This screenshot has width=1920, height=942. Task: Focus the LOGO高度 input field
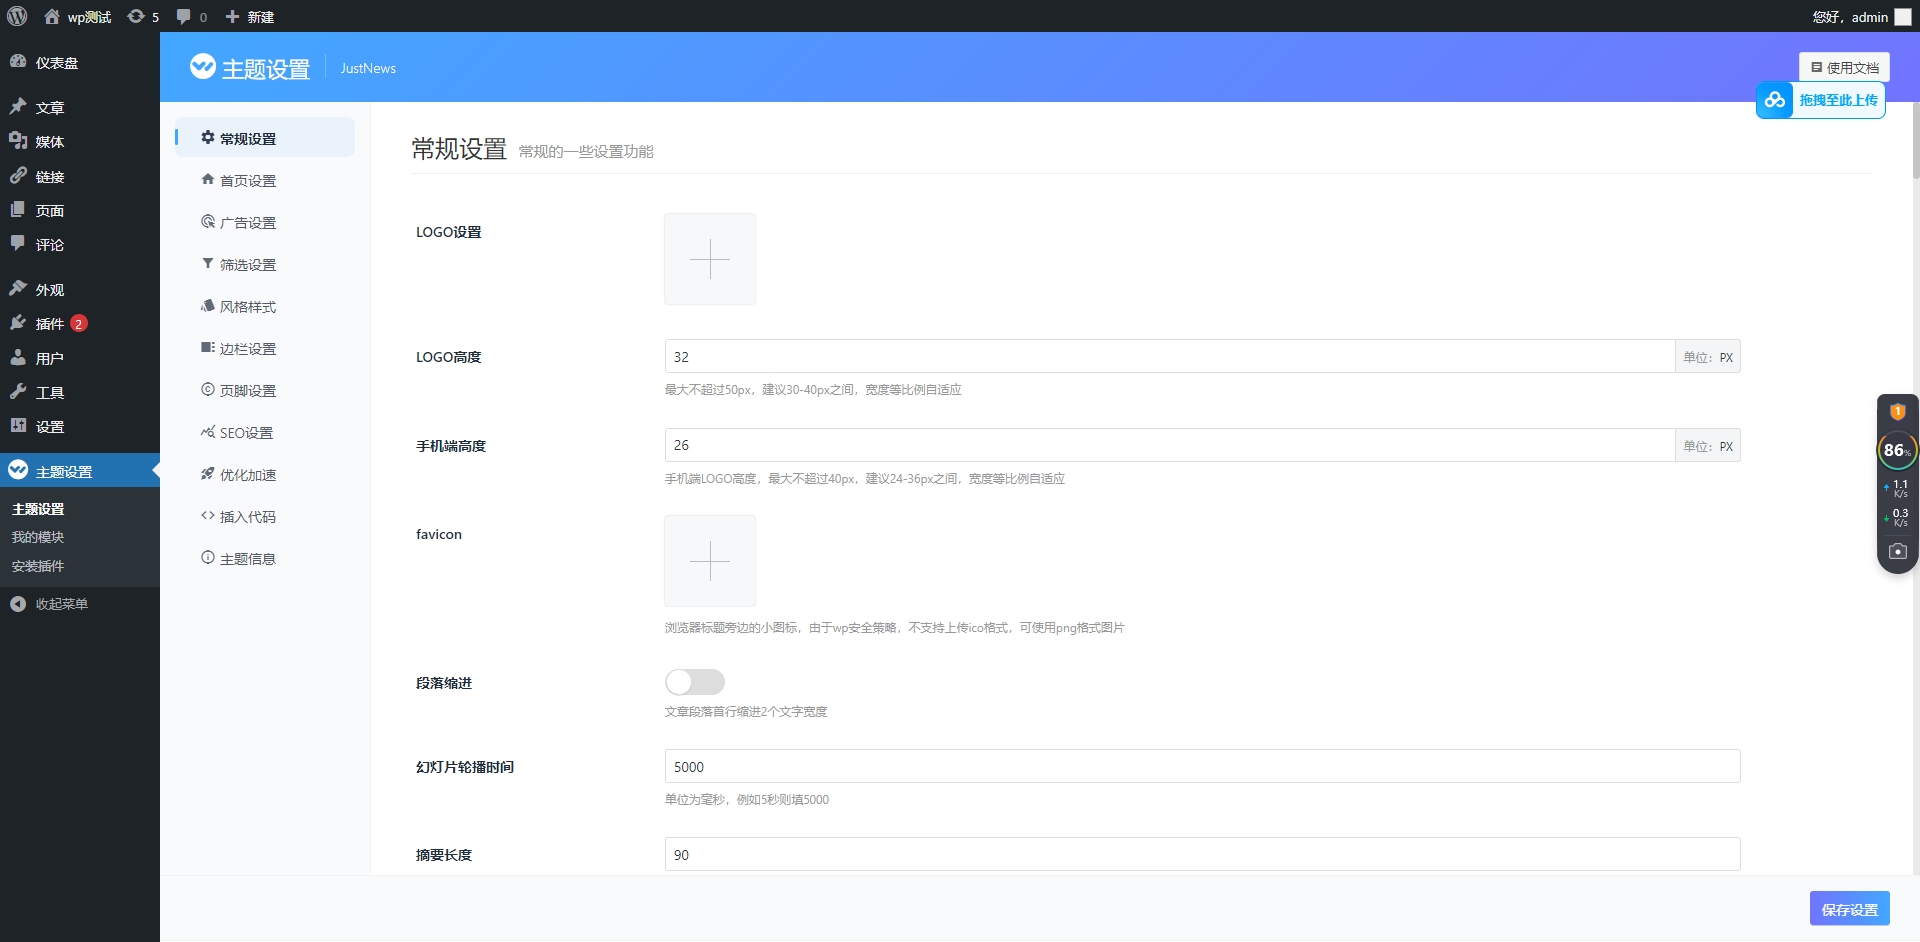(1170, 356)
